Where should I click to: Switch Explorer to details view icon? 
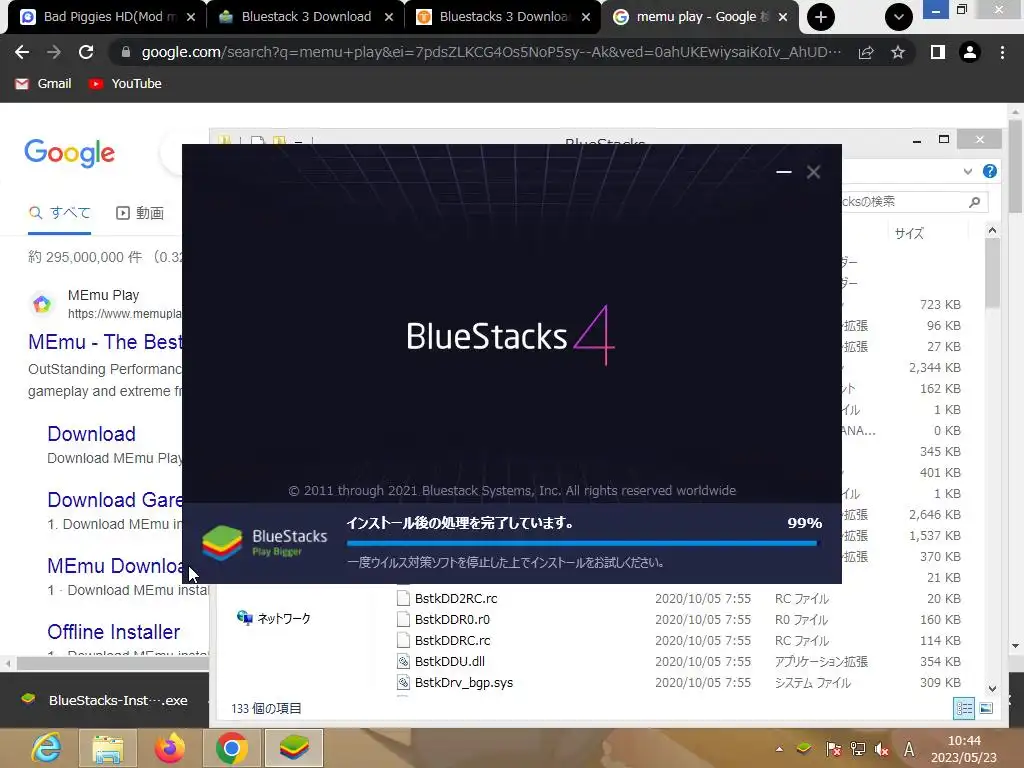coord(964,708)
